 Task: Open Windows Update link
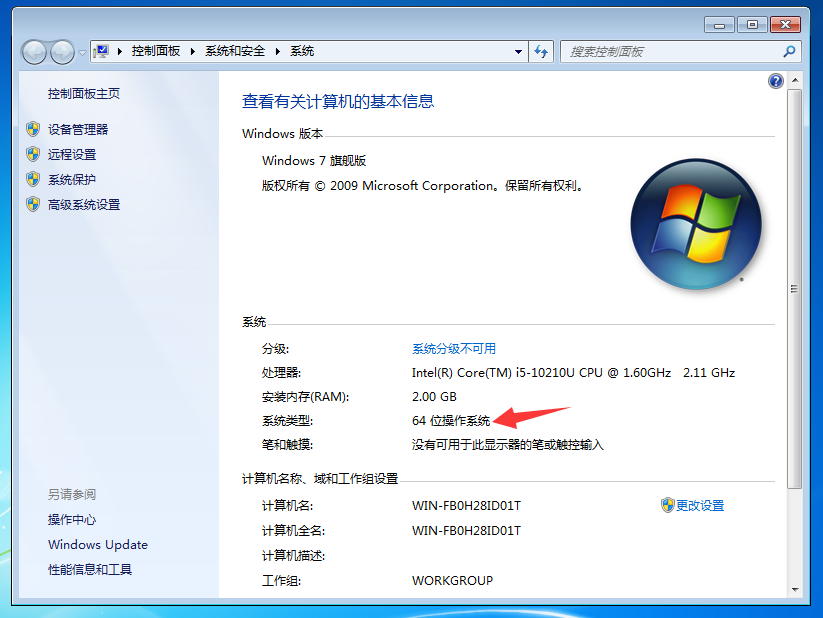pyautogui.click(x=98, y=544)
